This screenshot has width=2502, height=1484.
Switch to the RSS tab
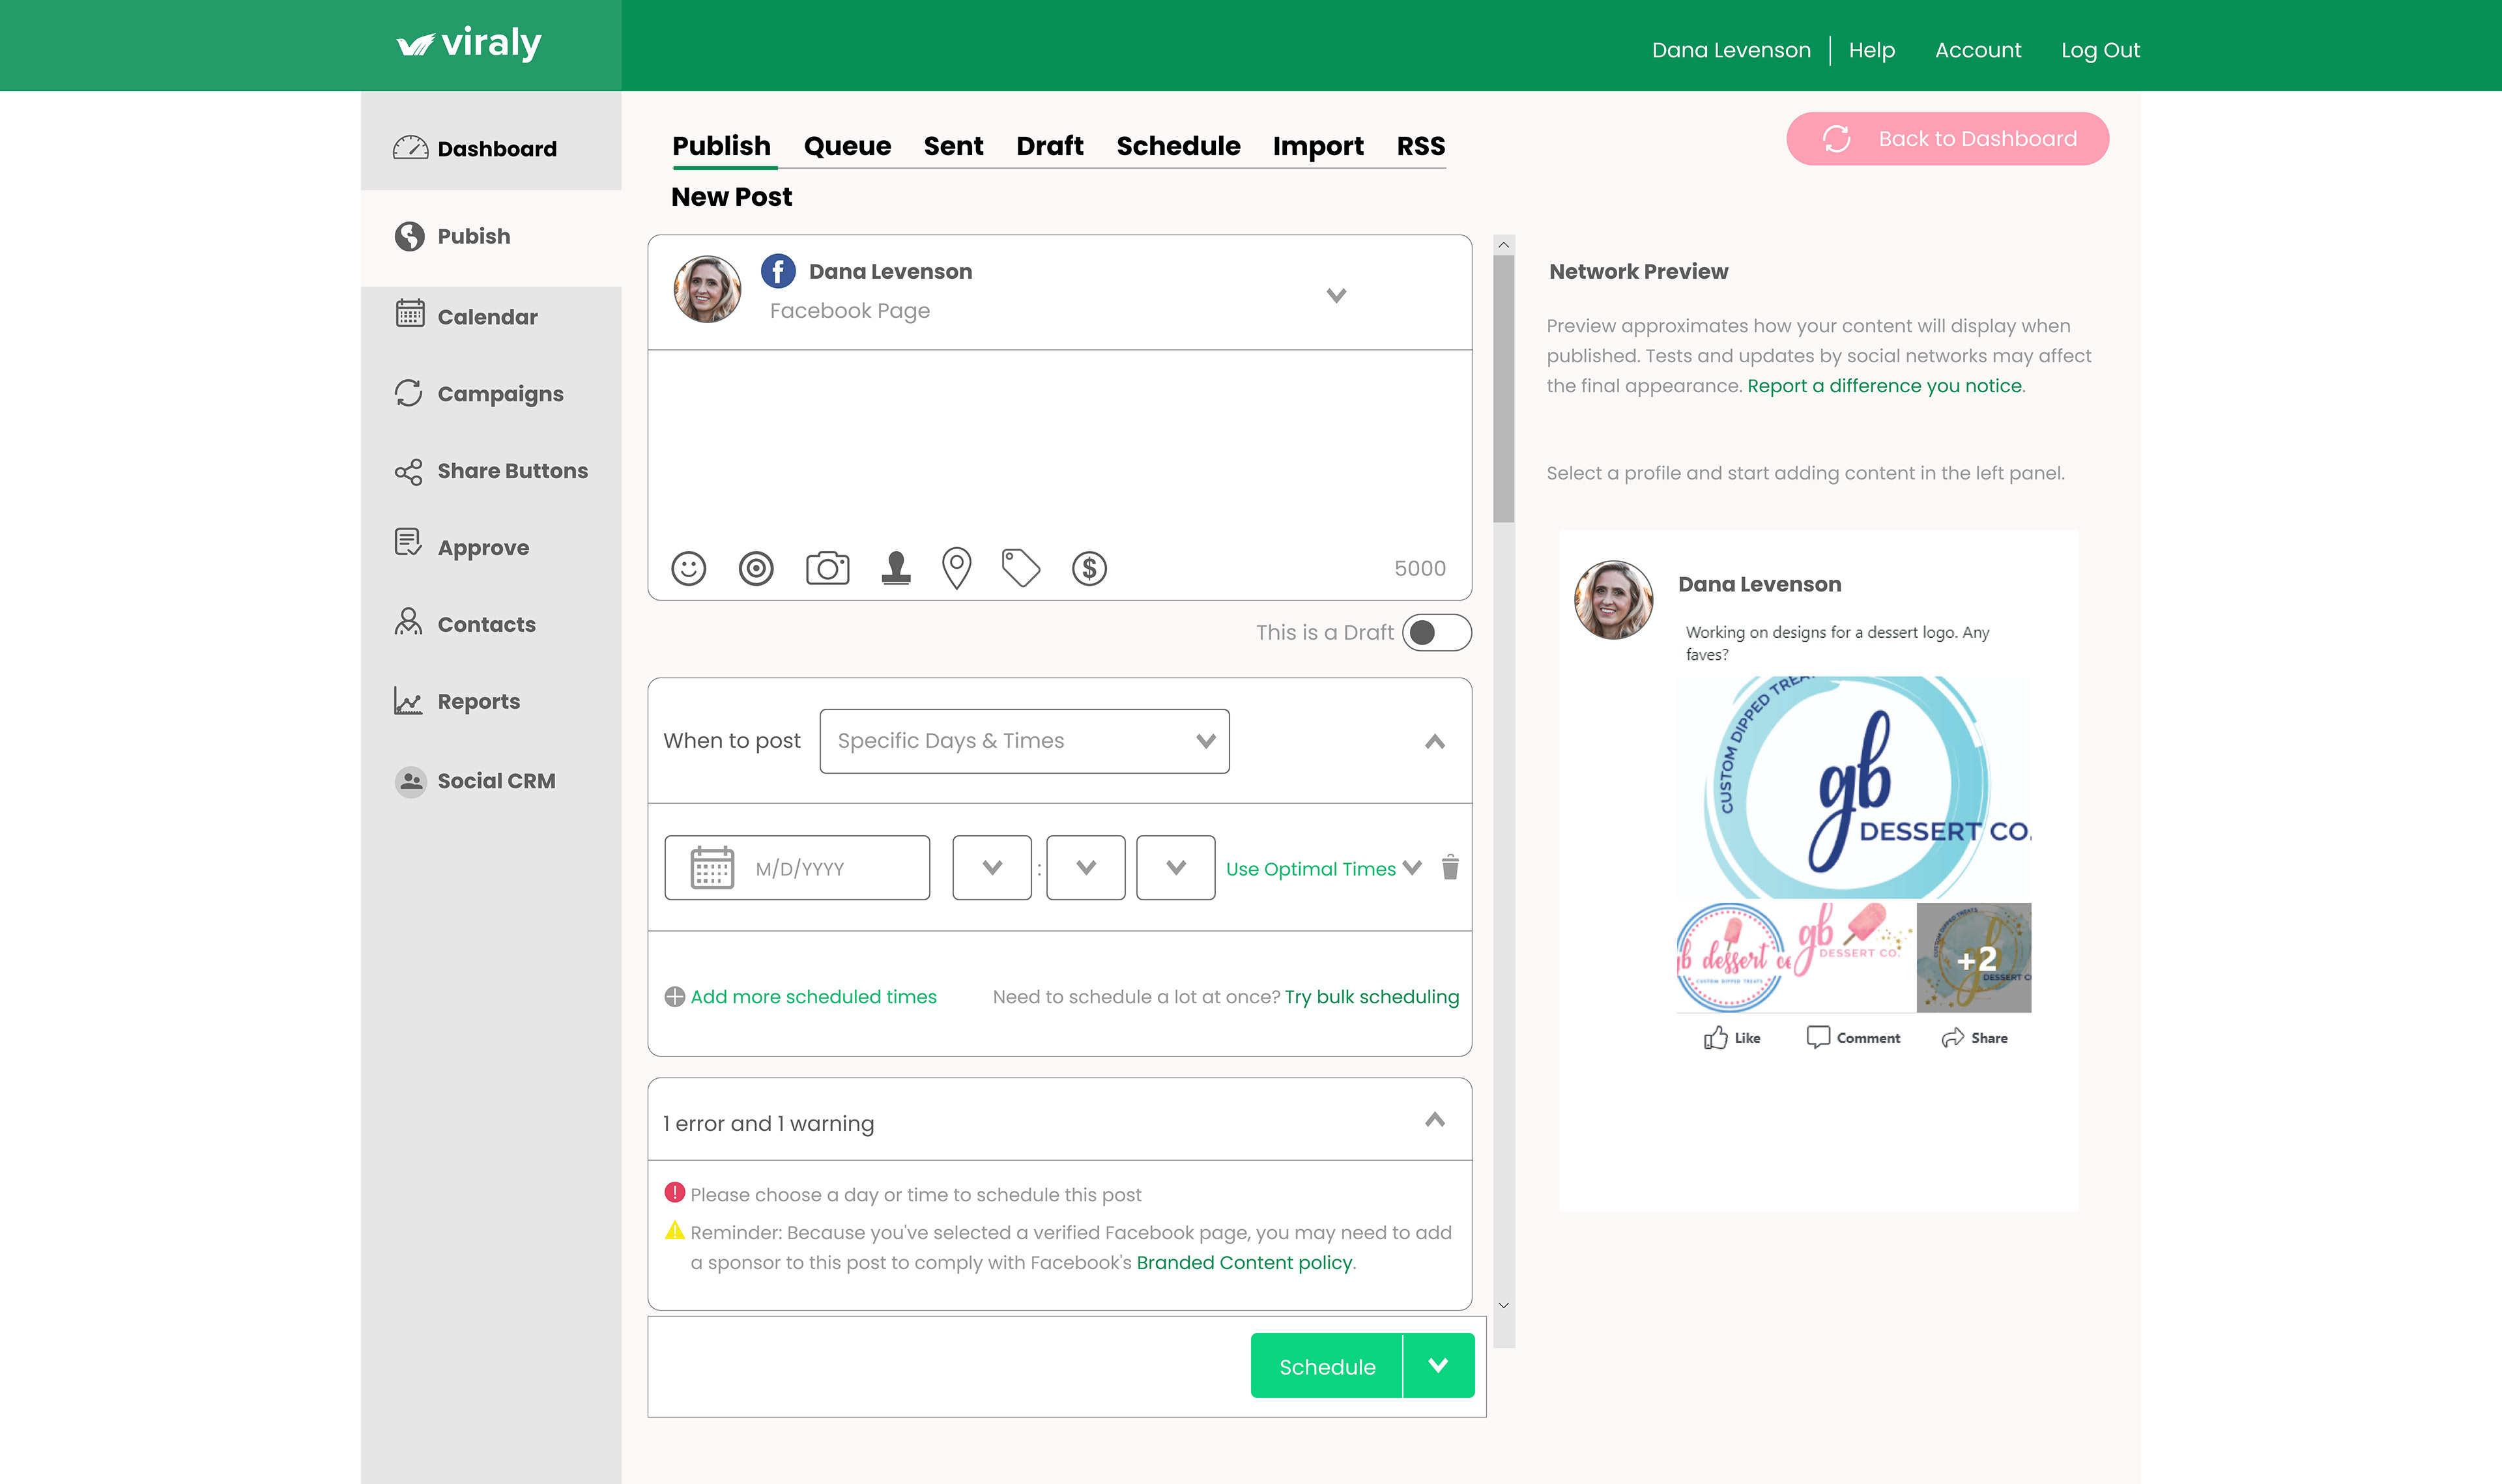pyautogui.click(x=1420, y=146)
